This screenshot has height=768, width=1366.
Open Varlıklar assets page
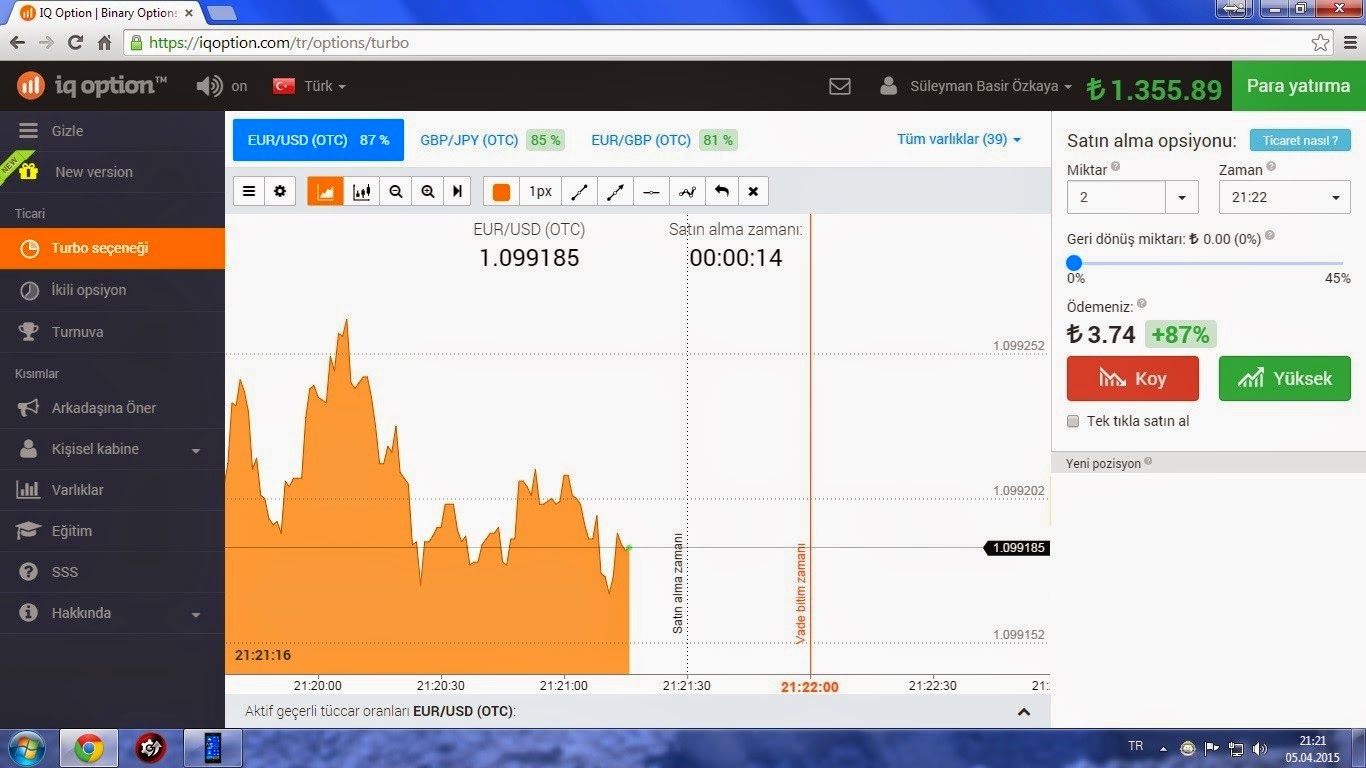click(112, 490)
